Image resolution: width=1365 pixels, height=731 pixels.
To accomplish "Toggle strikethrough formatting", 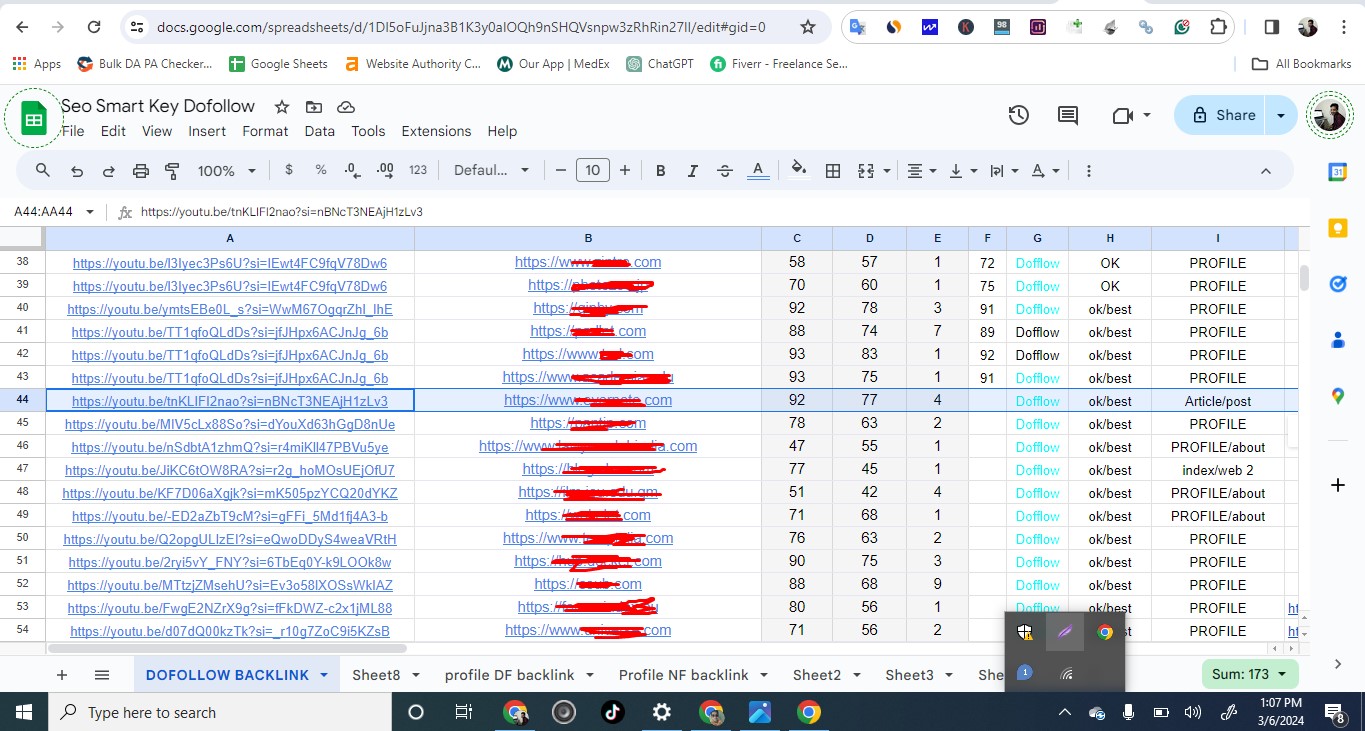I will click(724, 170).
